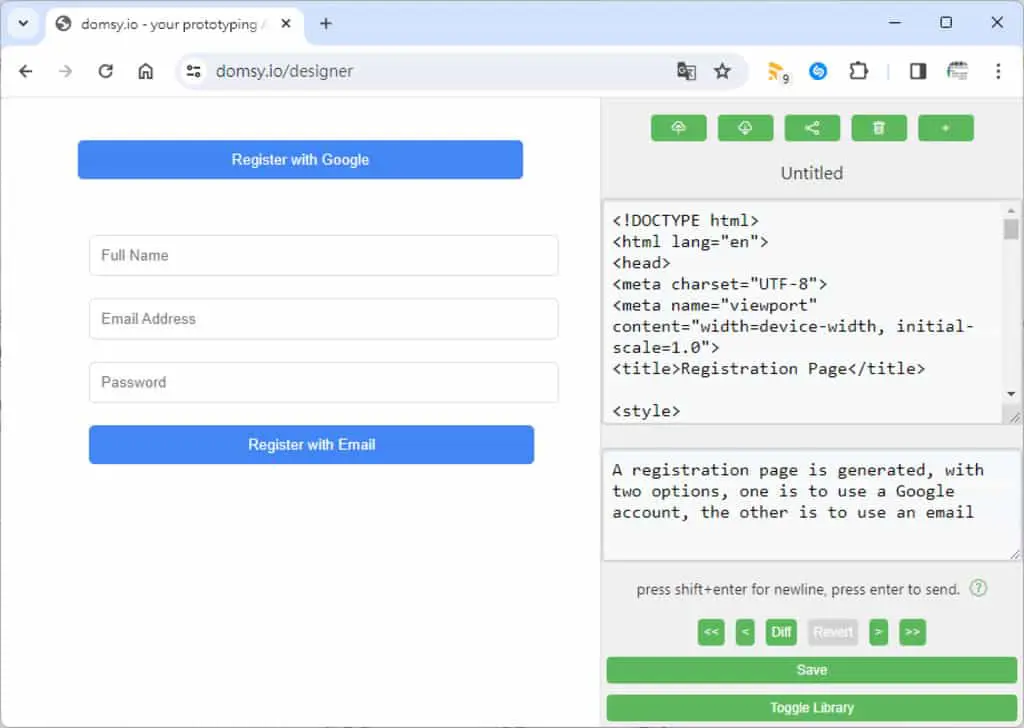This screenshot has width=1024, height=728.
Task: Open the tab search dropdown arrow
Action: click(24, 24)
